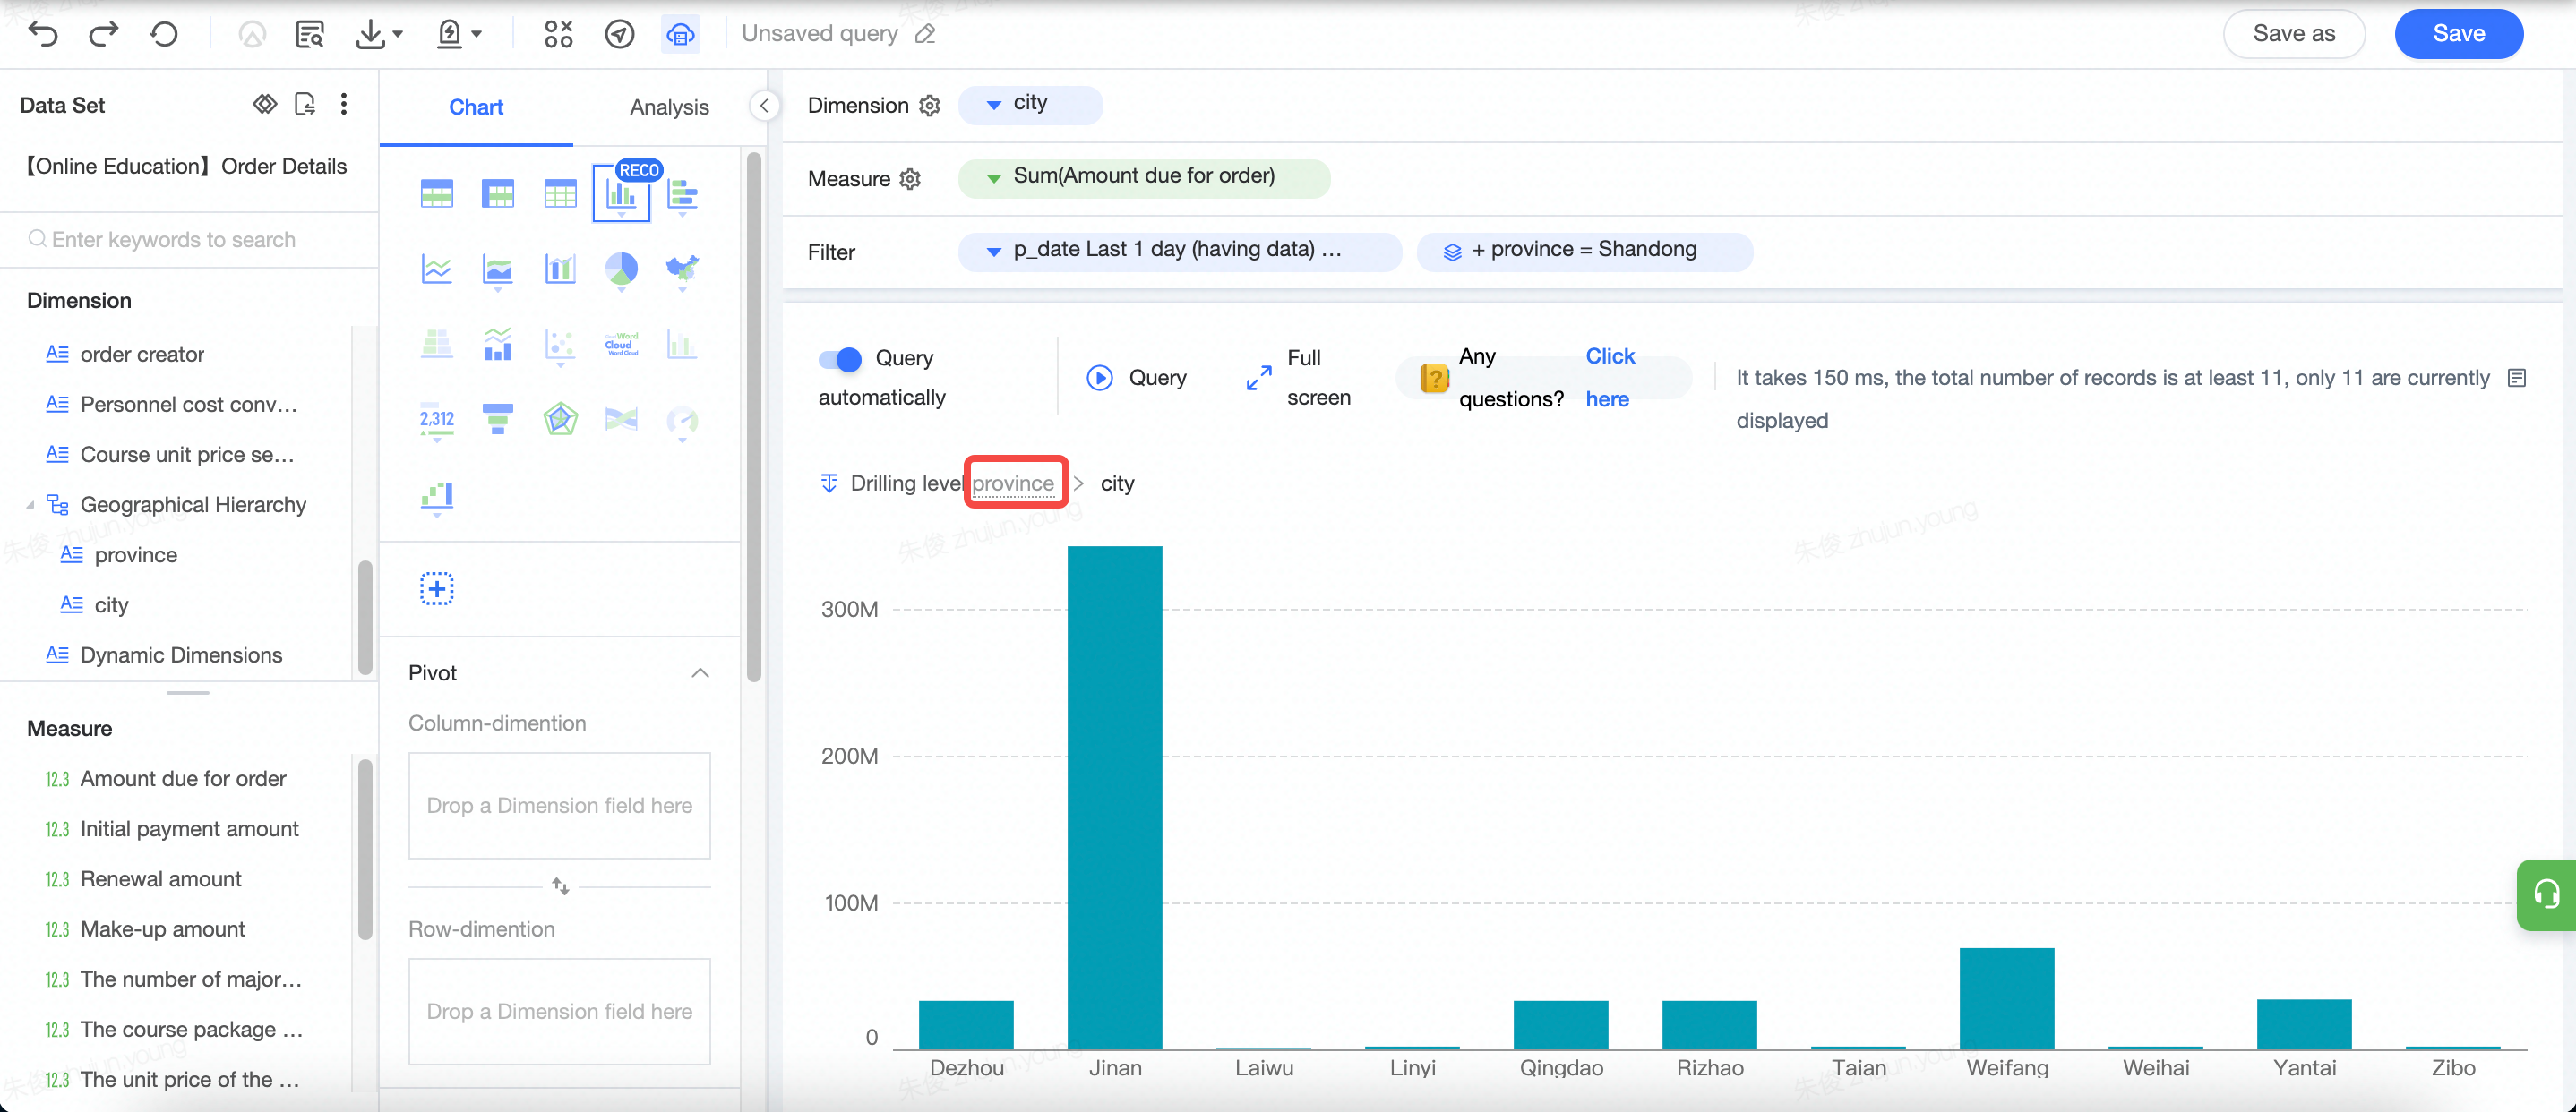Switch to the Analysis tab
The height and width of the screenshot is (1112, 2576).
click(x=669, y=107)
